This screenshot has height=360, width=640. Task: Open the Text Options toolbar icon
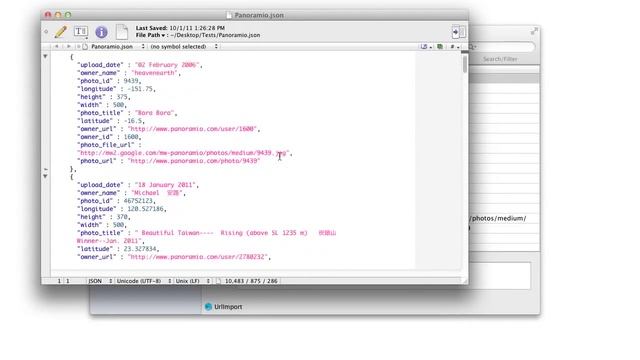[81, 32]
